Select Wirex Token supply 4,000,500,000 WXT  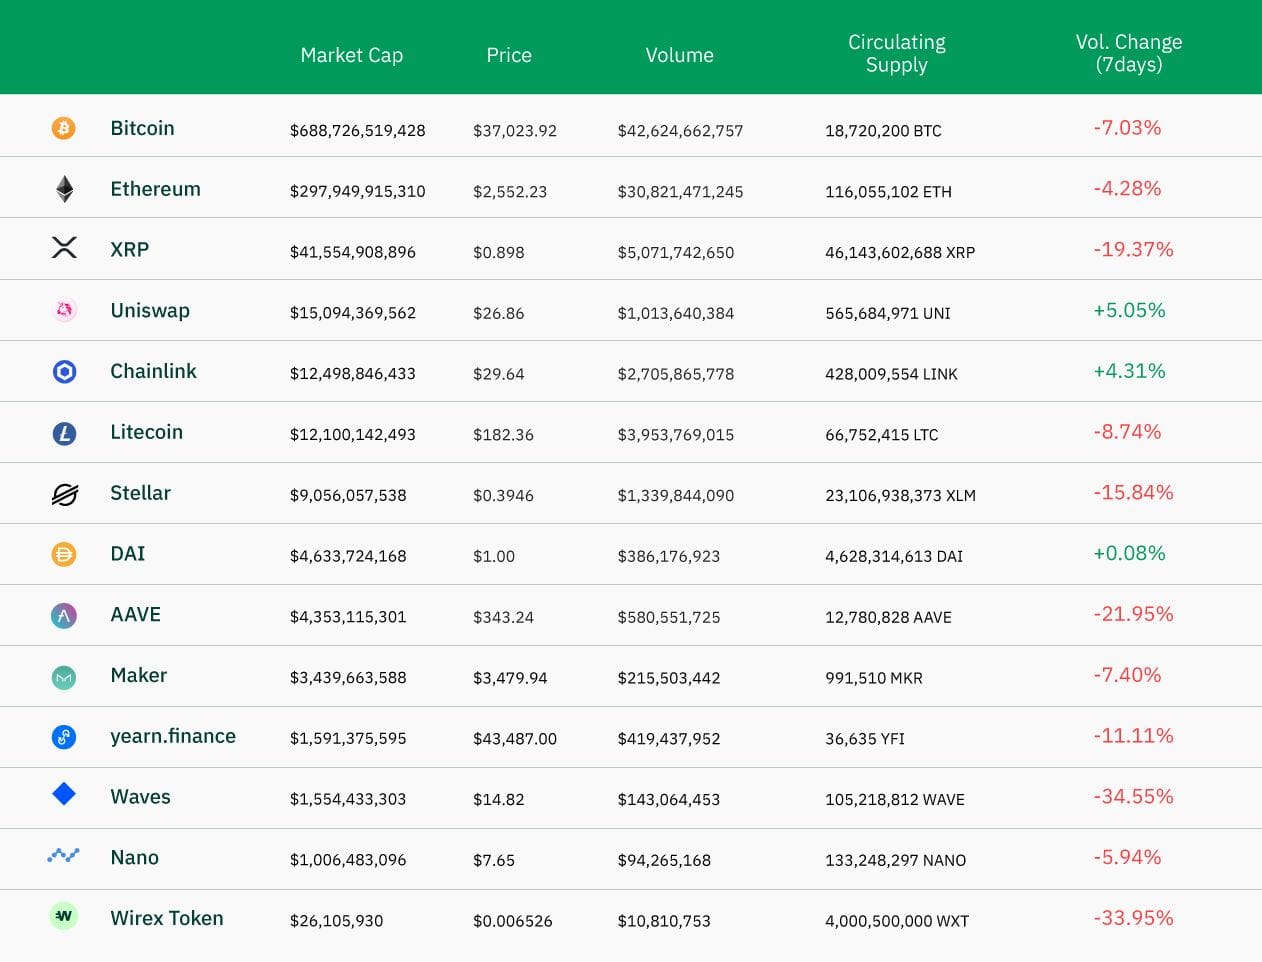coord(897,921)
